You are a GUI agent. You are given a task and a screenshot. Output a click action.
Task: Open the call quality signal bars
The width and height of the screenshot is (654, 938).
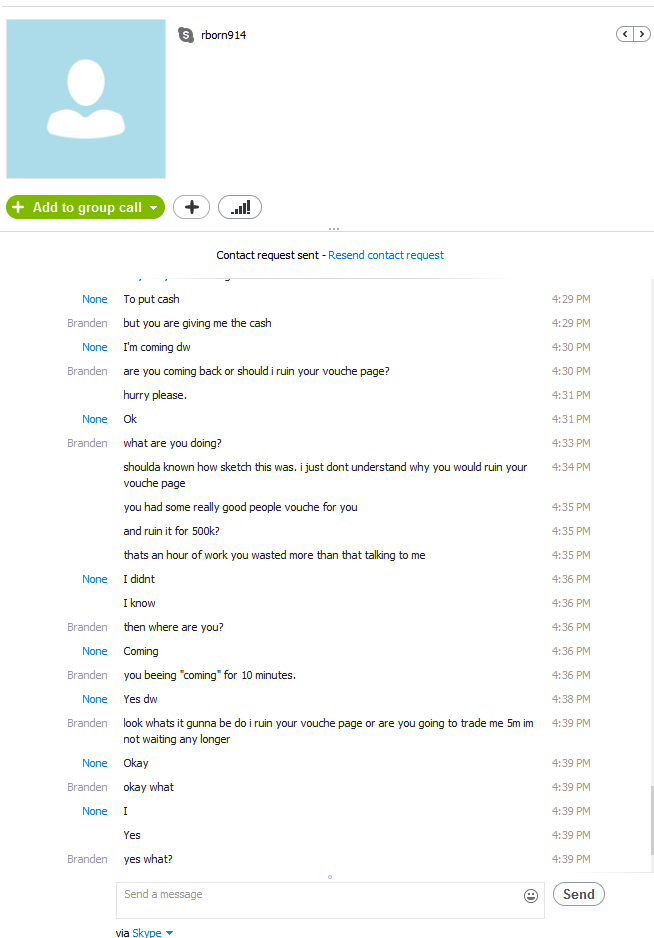click(240, 207)
